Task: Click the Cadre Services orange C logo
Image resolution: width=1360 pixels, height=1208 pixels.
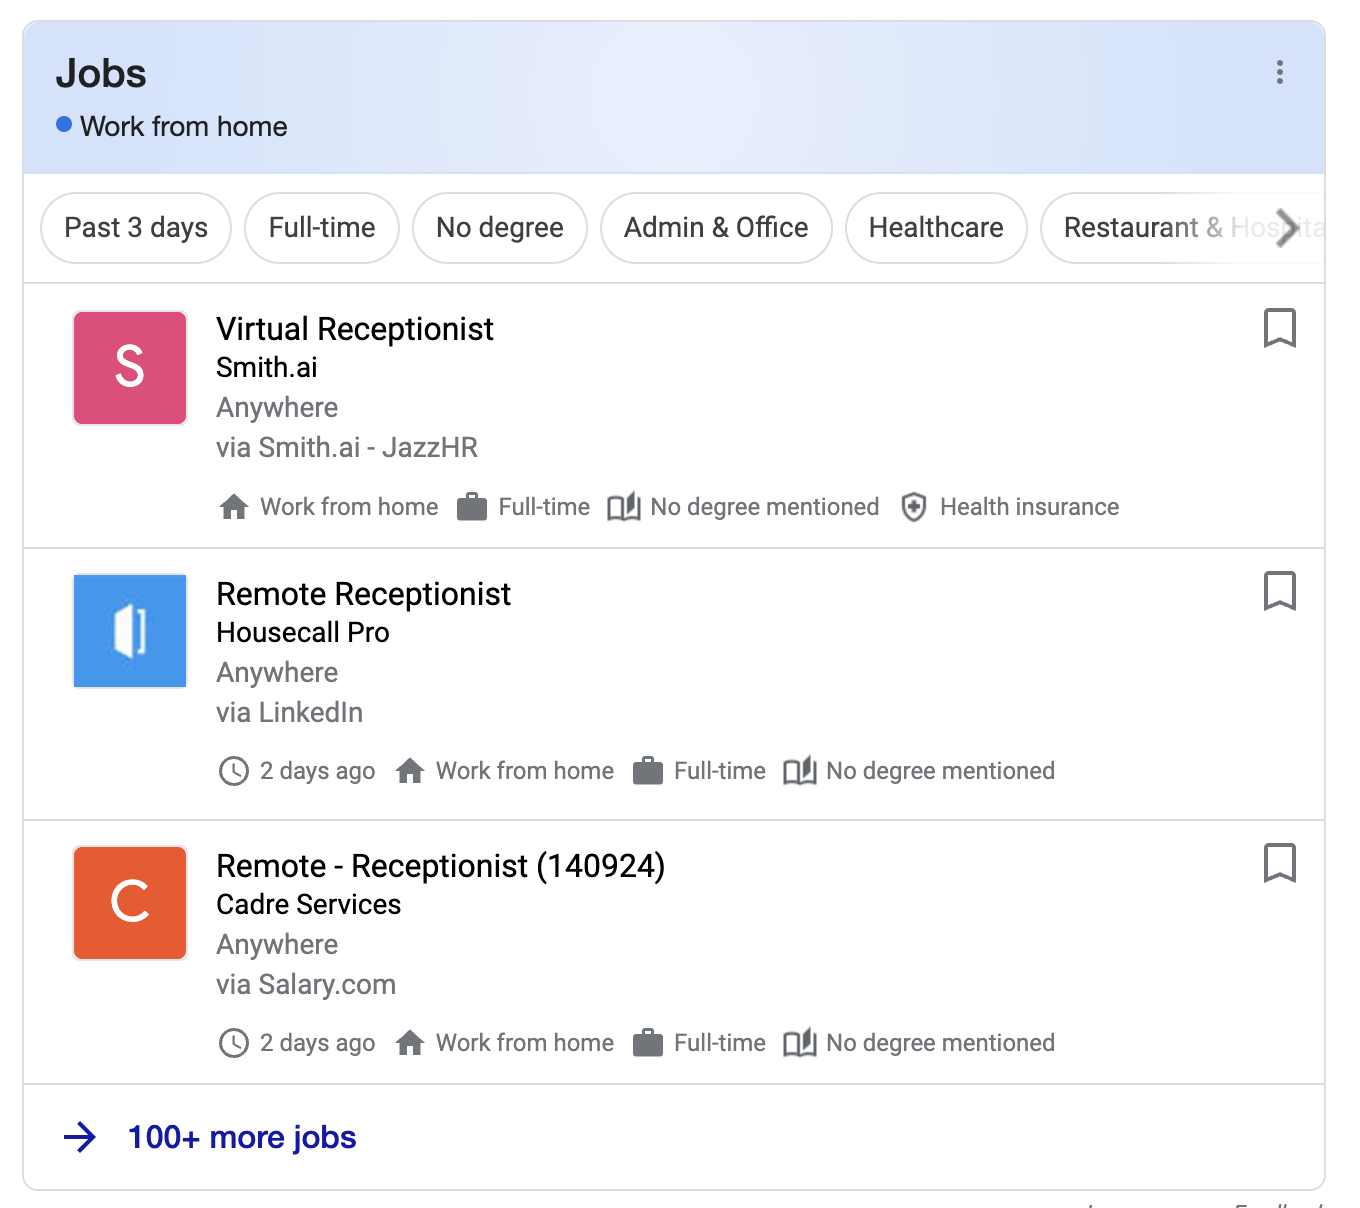Action: (x=130, y=903)
